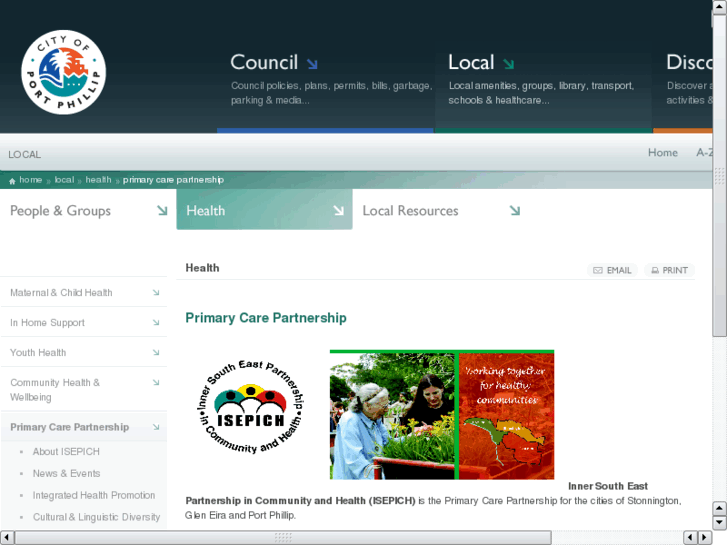
Task: Click the horizontal scrollbar left arrow at far left
Action: click(x=6, y=538)
